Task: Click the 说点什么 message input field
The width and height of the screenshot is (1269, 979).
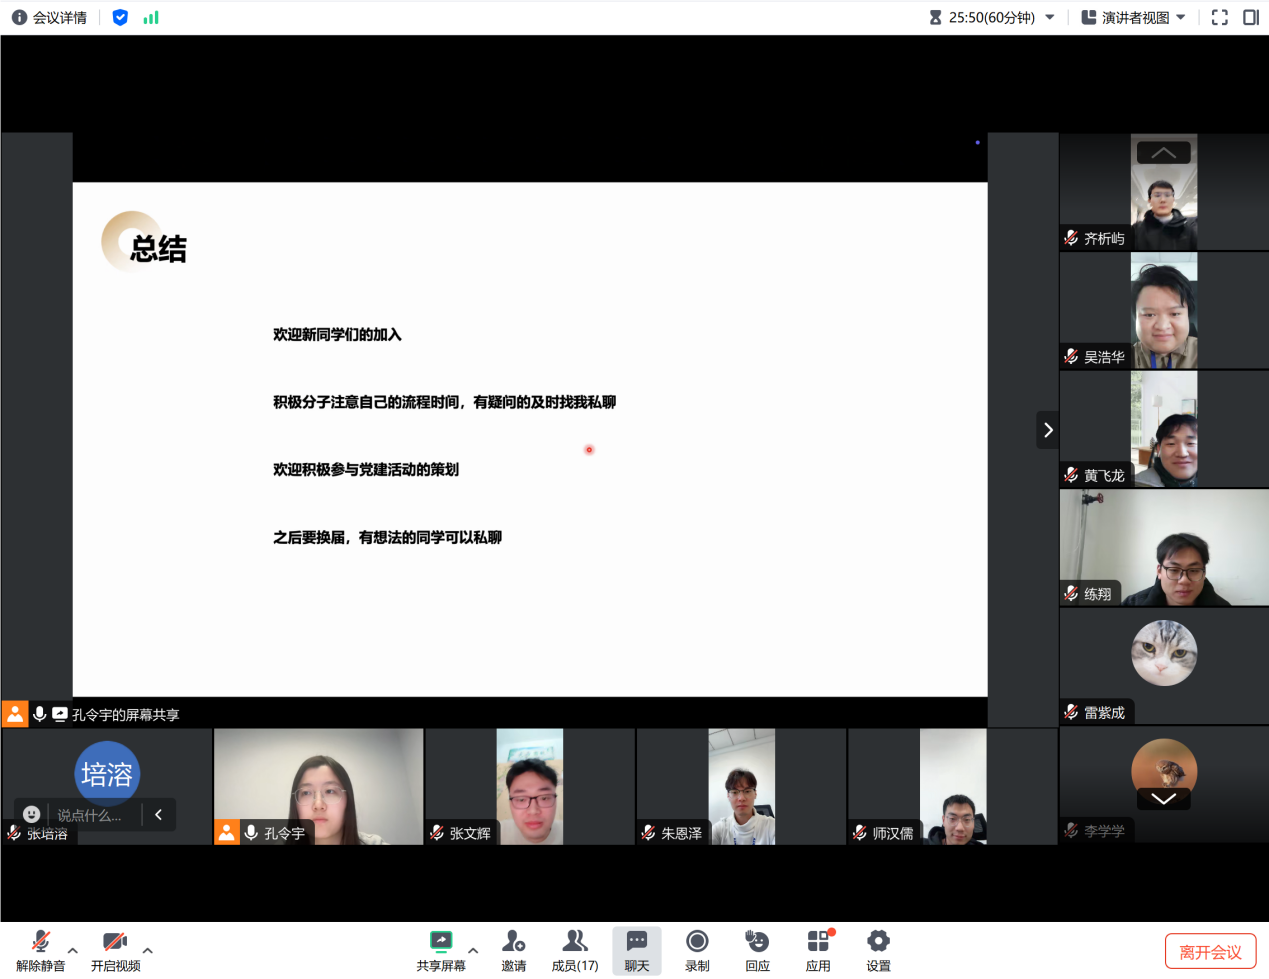Action: pyautogui.click(x=90, y=815)
